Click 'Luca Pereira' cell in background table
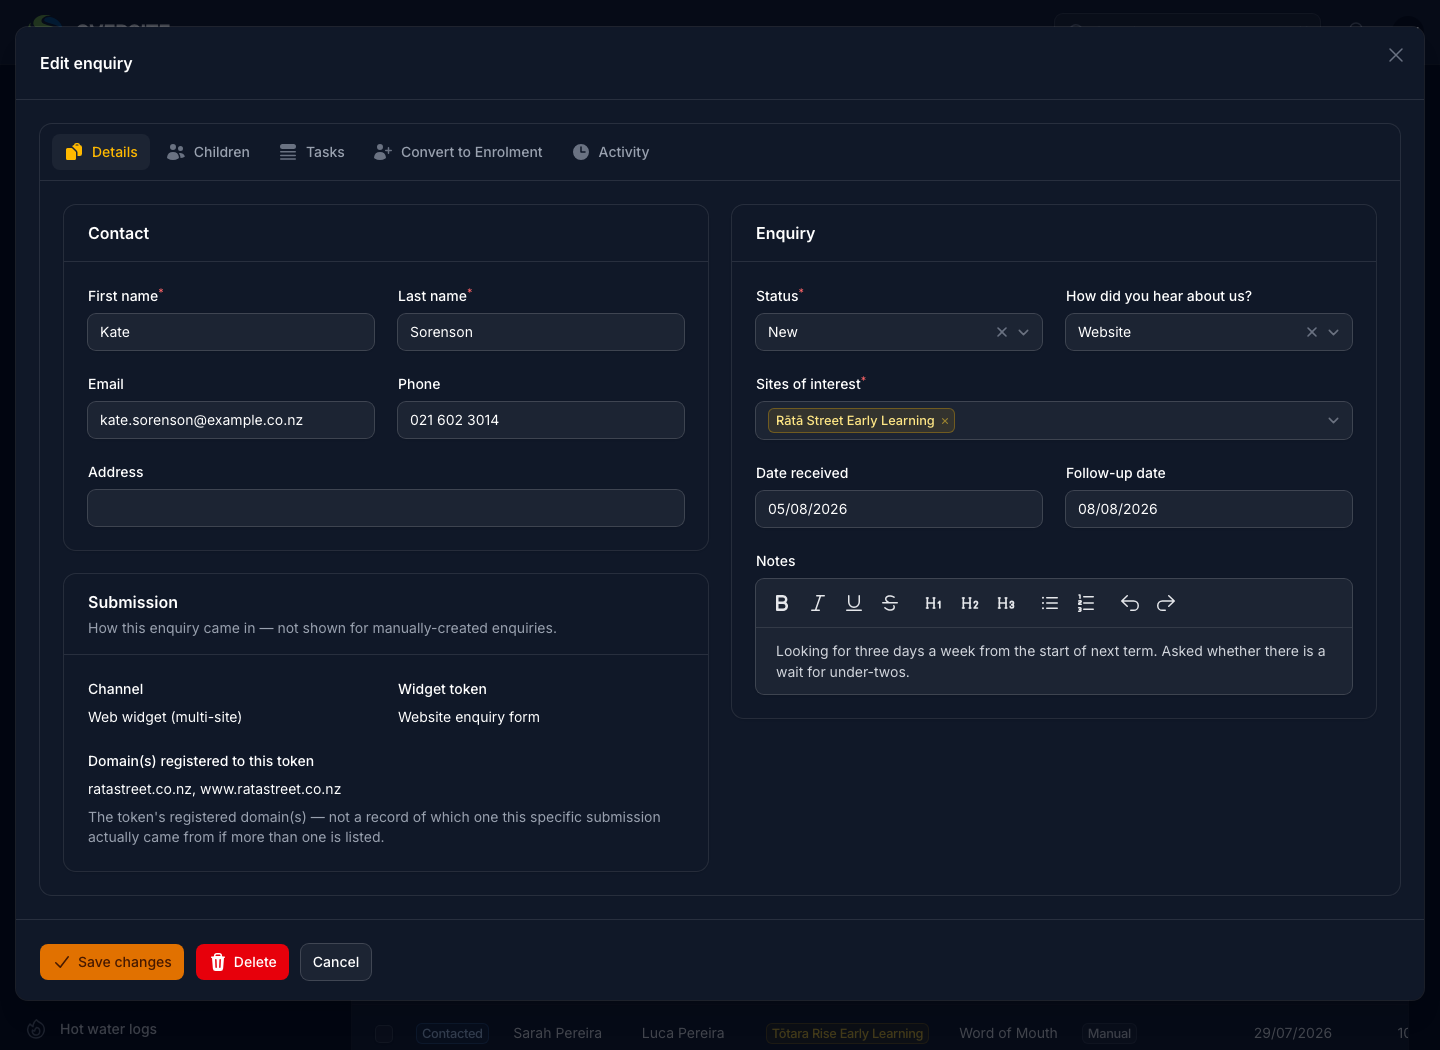This screenshot has width=1440, height=1050. pyautogui.click(x=683, y=1033)
